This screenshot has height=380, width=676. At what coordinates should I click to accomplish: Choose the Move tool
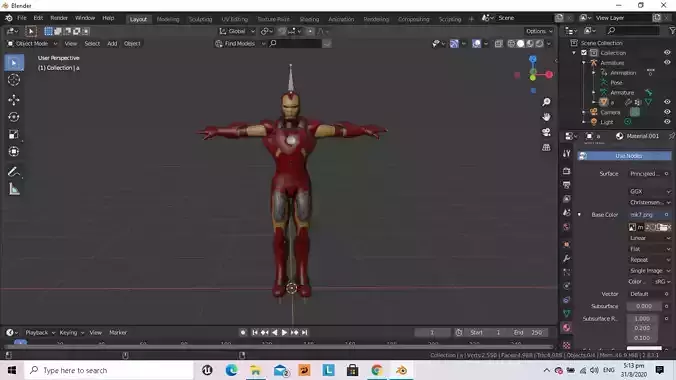click(x=14, y=100)
